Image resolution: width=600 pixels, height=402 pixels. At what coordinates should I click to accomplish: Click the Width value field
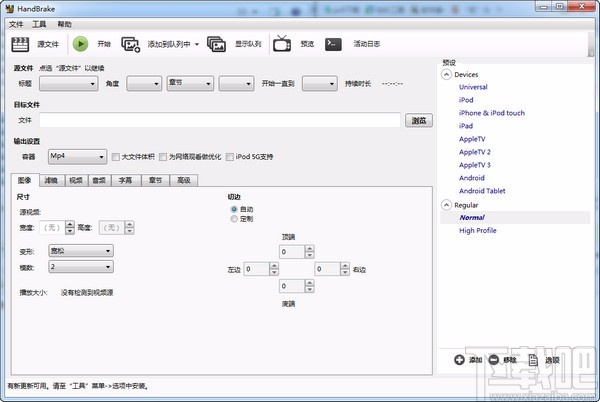(x=52, y=228)
